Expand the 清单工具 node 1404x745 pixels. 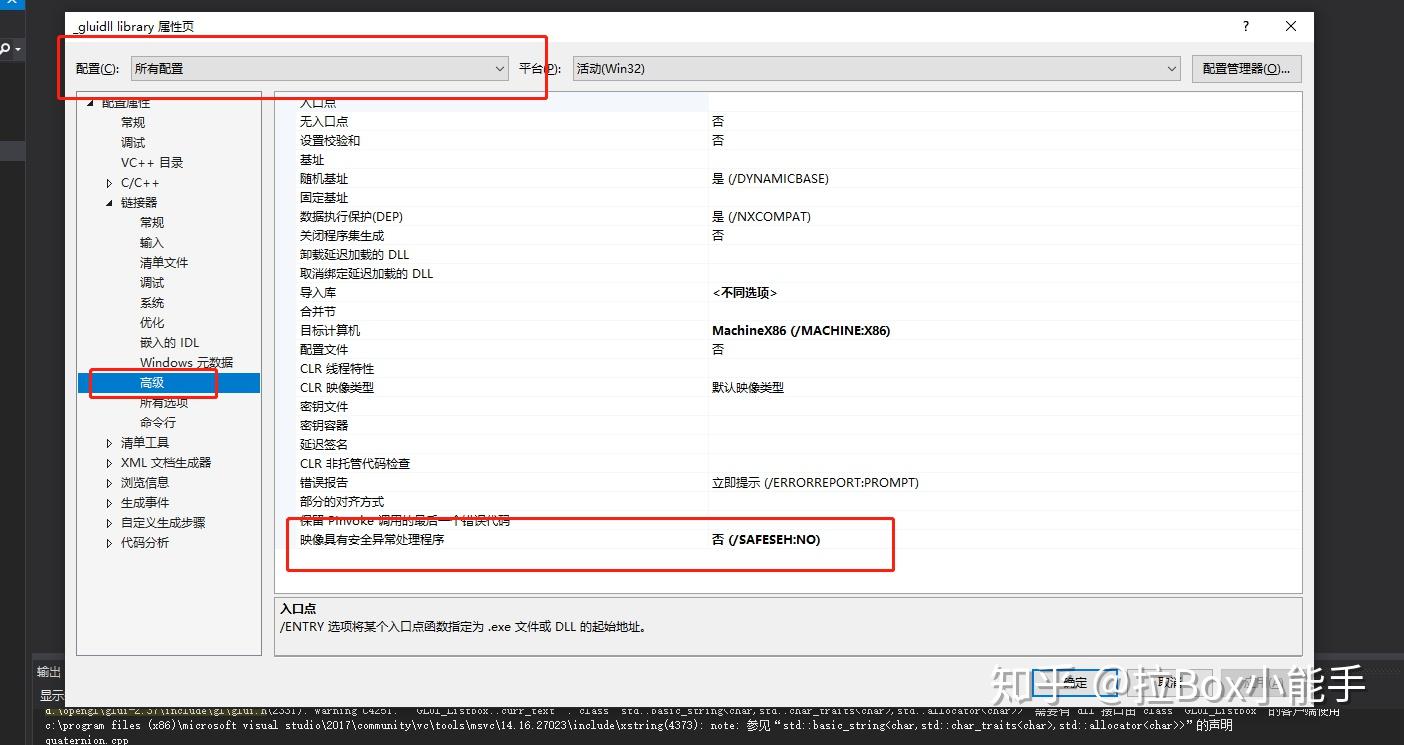point(109,442)
